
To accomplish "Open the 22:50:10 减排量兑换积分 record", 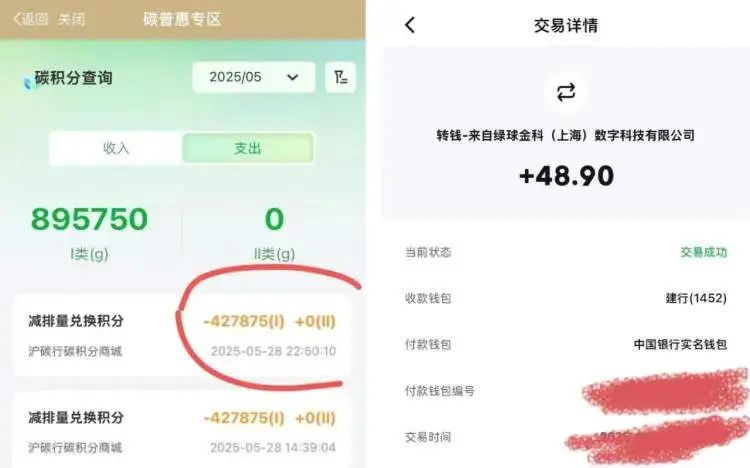I will coord(182,335).
